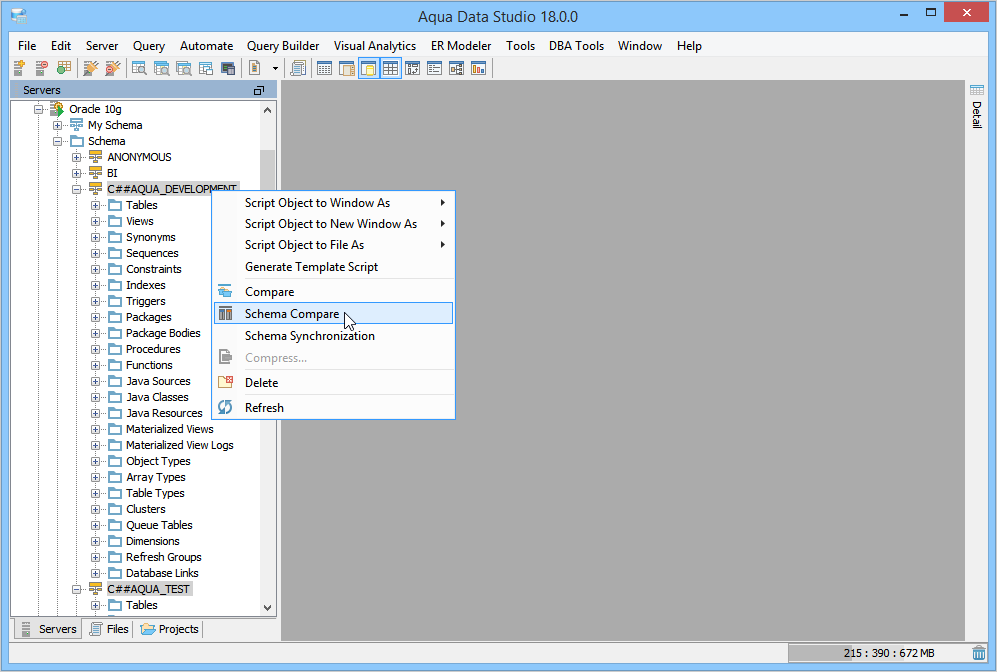997x672 pixels.
Task: Expand the Views folder node
Action: (95, 221)
